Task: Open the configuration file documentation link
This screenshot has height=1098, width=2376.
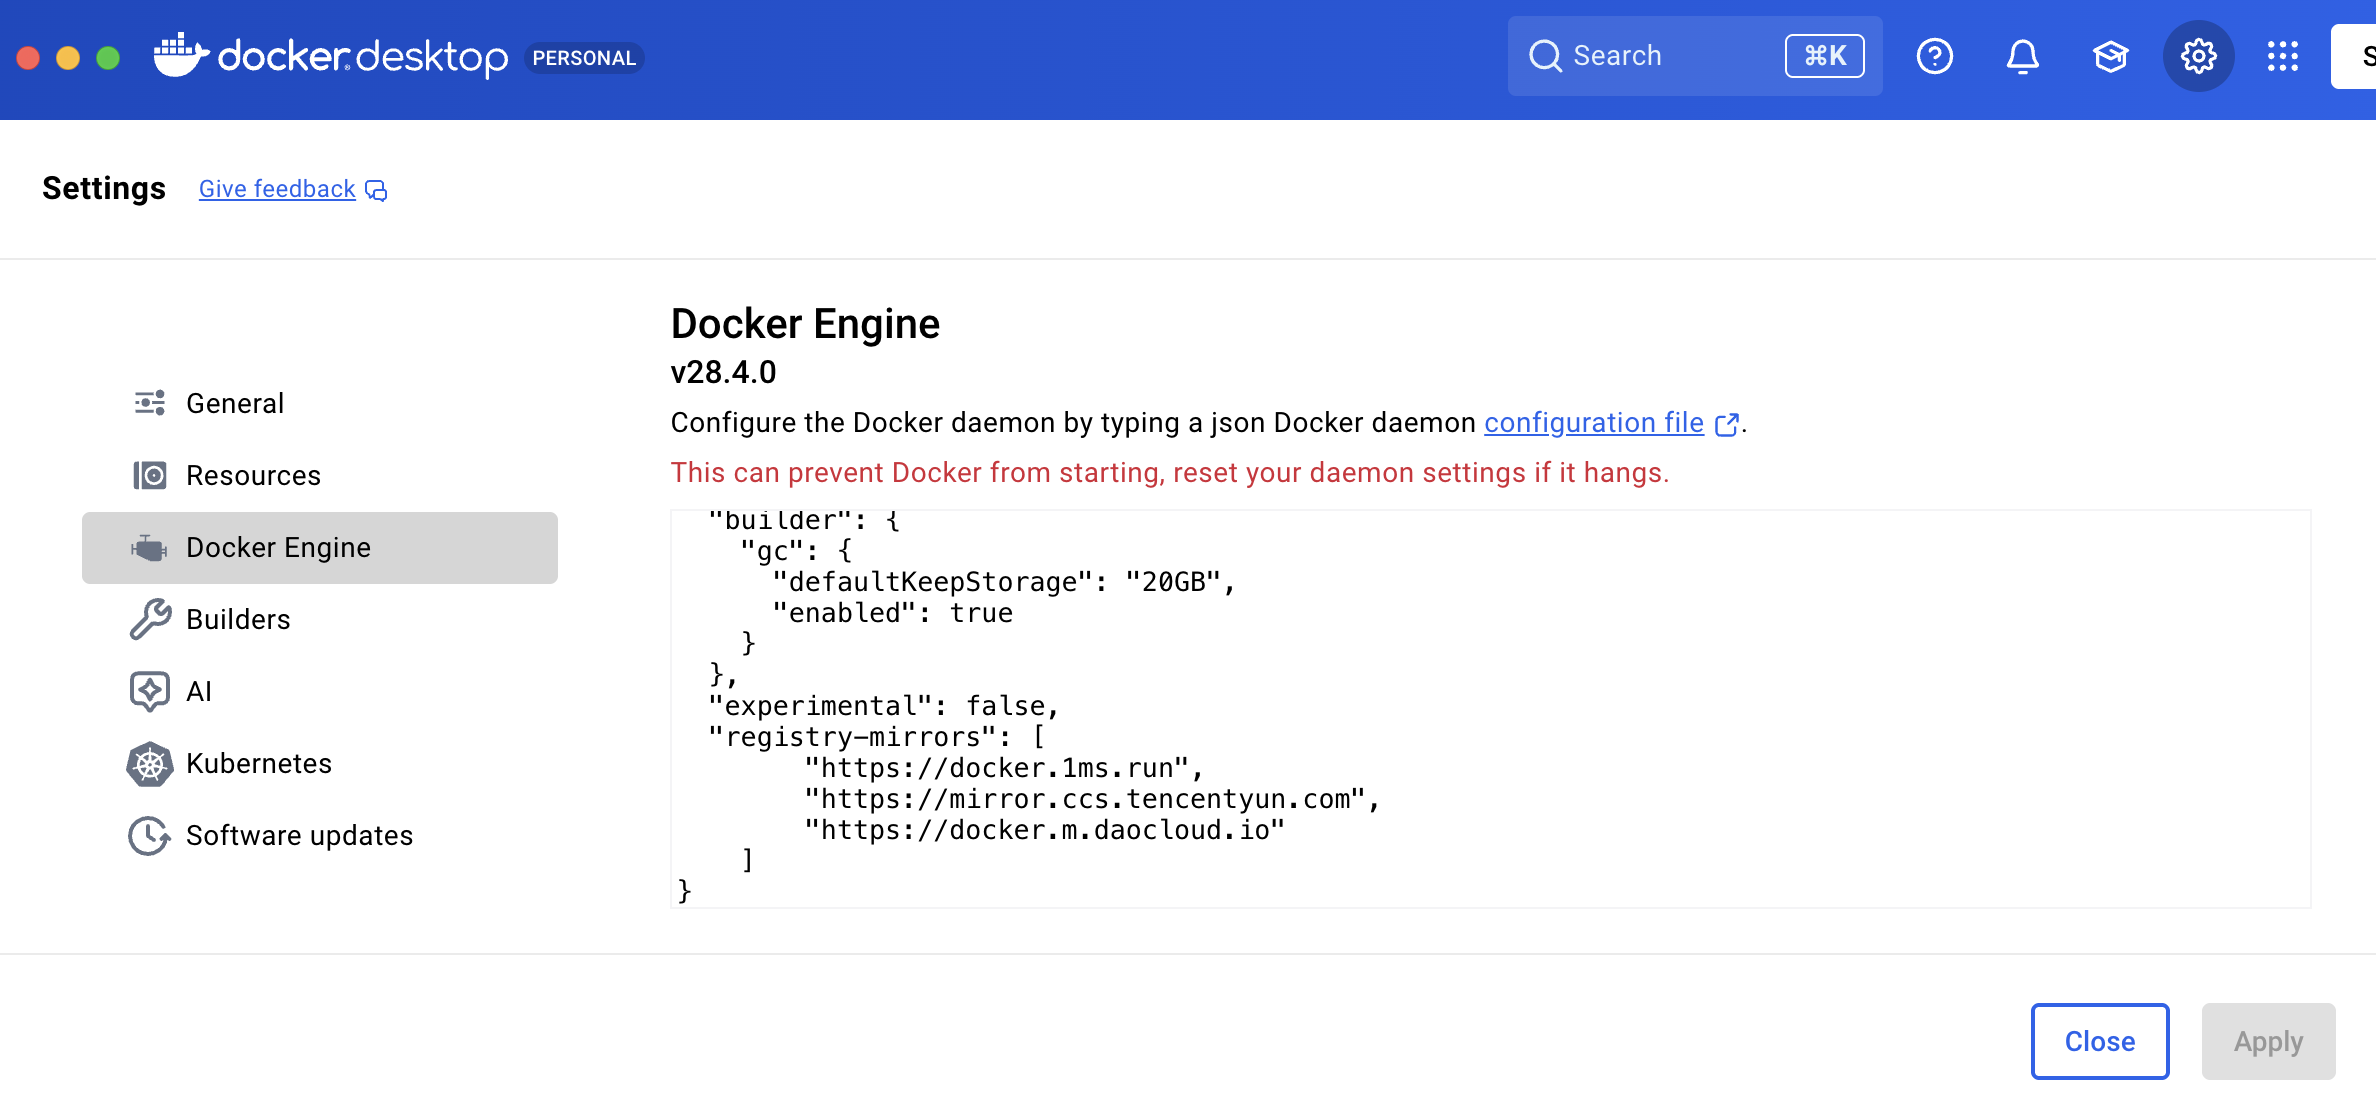Action: coord(1593,422)
